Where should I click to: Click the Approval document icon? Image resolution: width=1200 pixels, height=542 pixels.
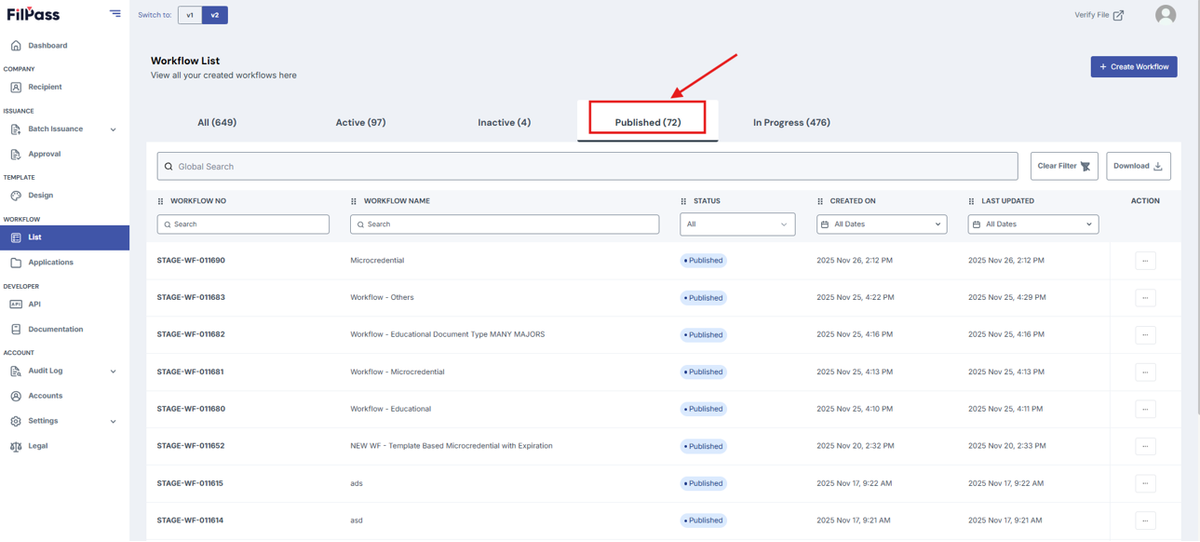pyautogui.click(x=16, y=154)
